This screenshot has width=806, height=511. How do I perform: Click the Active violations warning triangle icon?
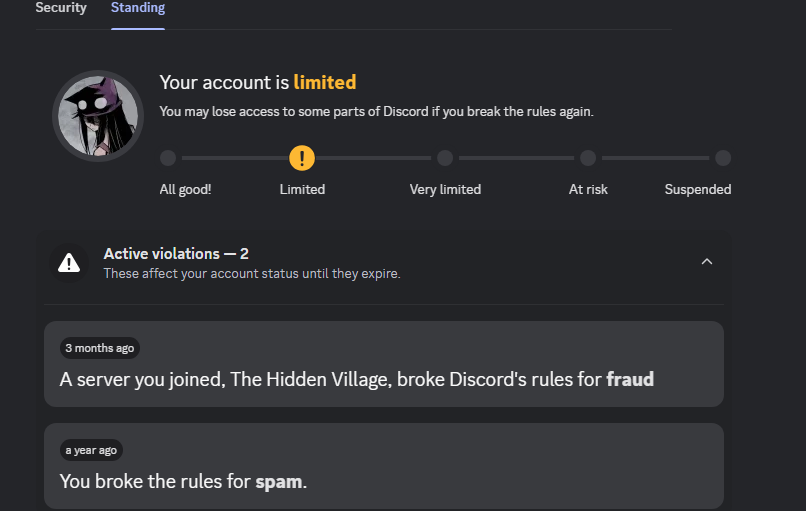[69, 263]
